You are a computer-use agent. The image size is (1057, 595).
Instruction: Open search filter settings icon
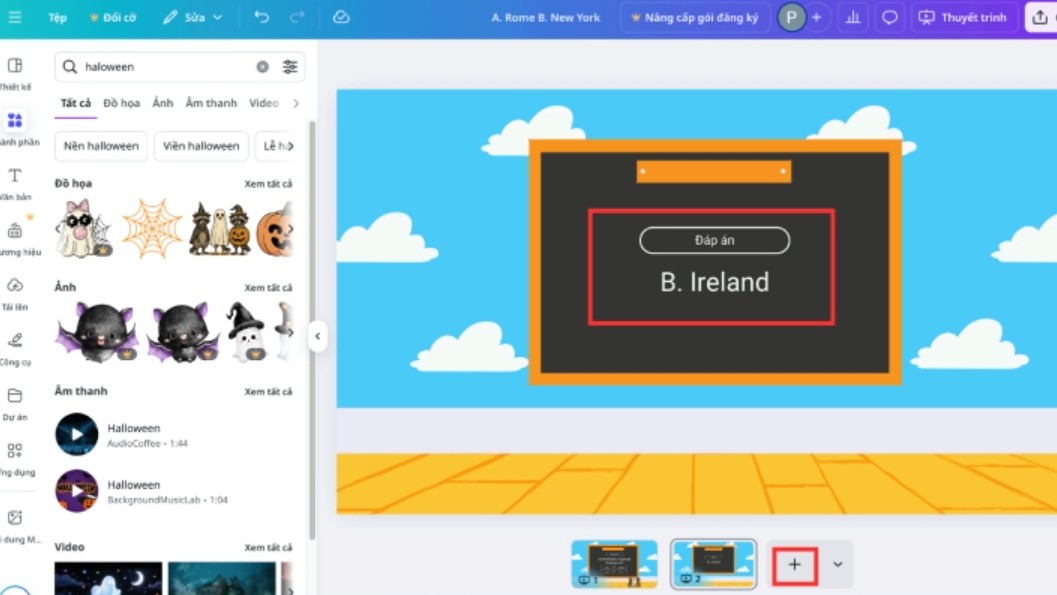(x=290, y=67)
